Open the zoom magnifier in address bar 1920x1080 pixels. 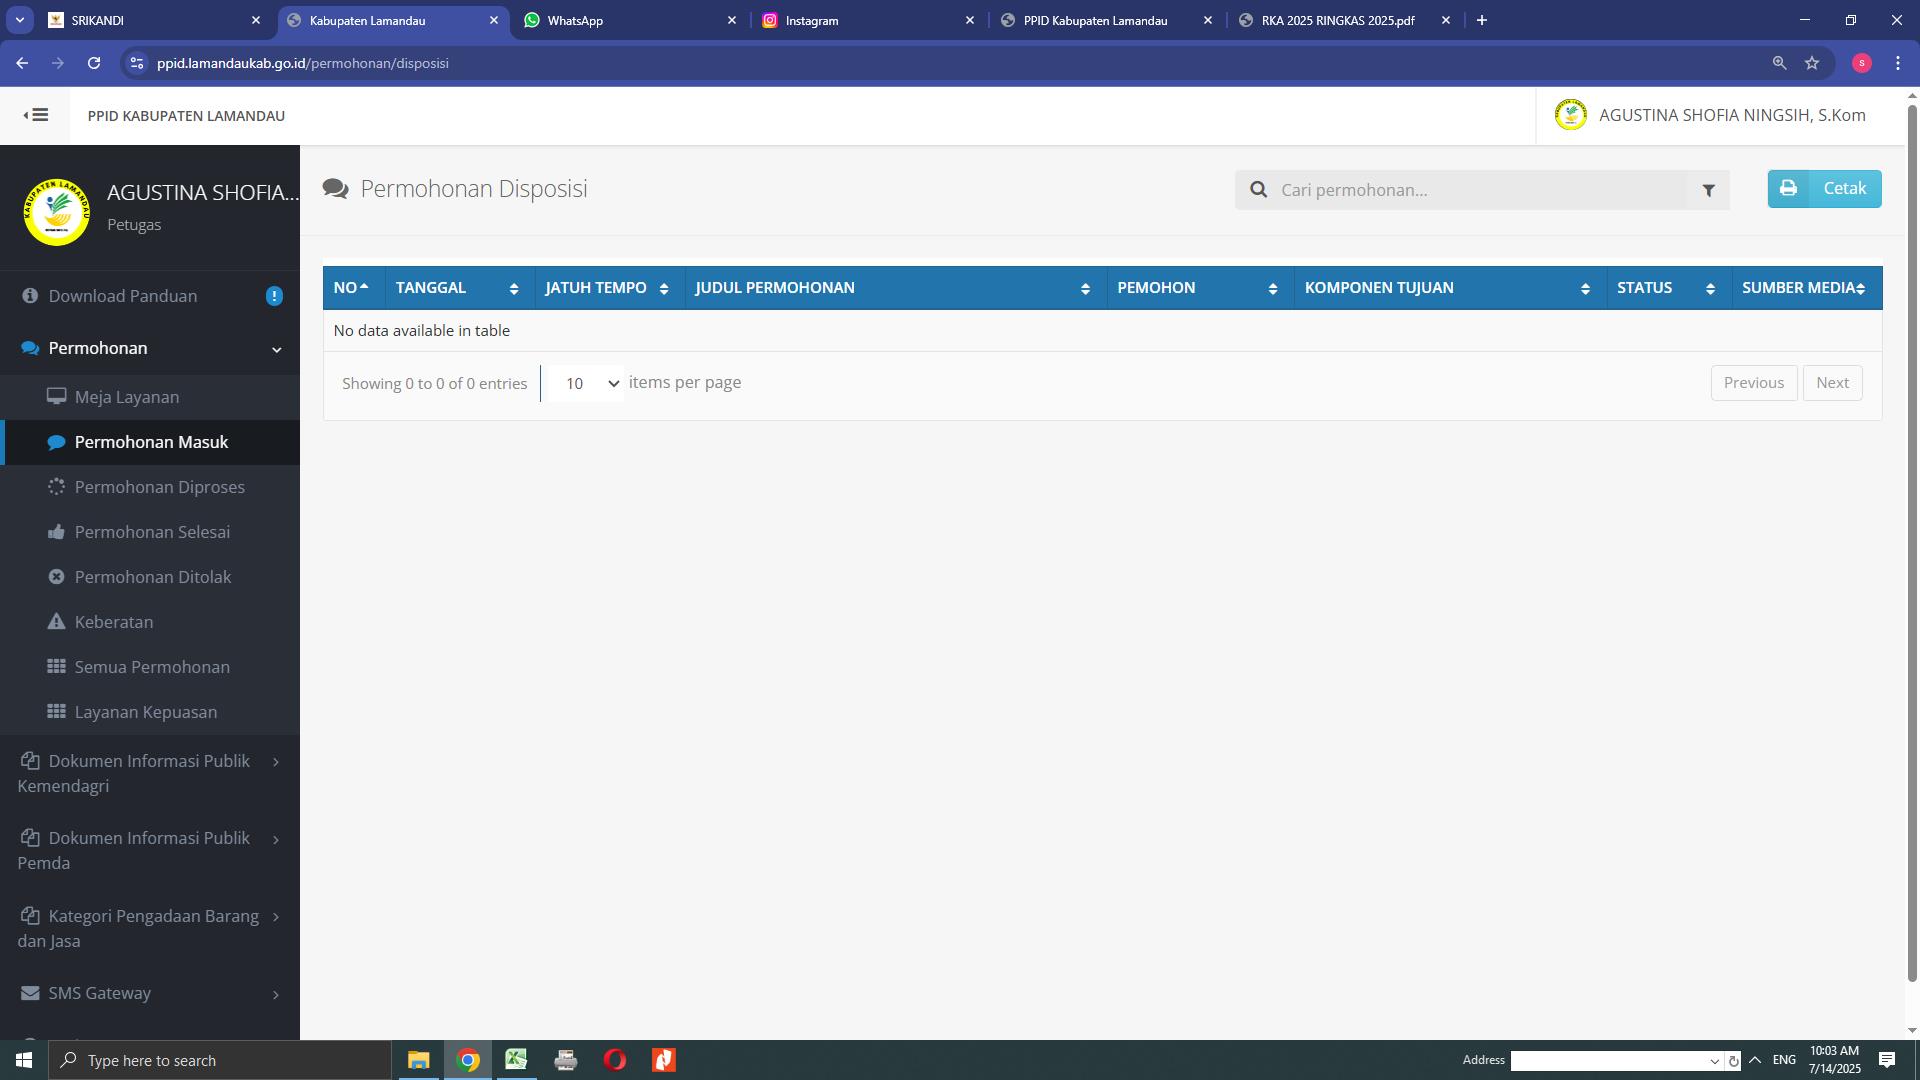pyautogui.click(x=1779, y=63)
